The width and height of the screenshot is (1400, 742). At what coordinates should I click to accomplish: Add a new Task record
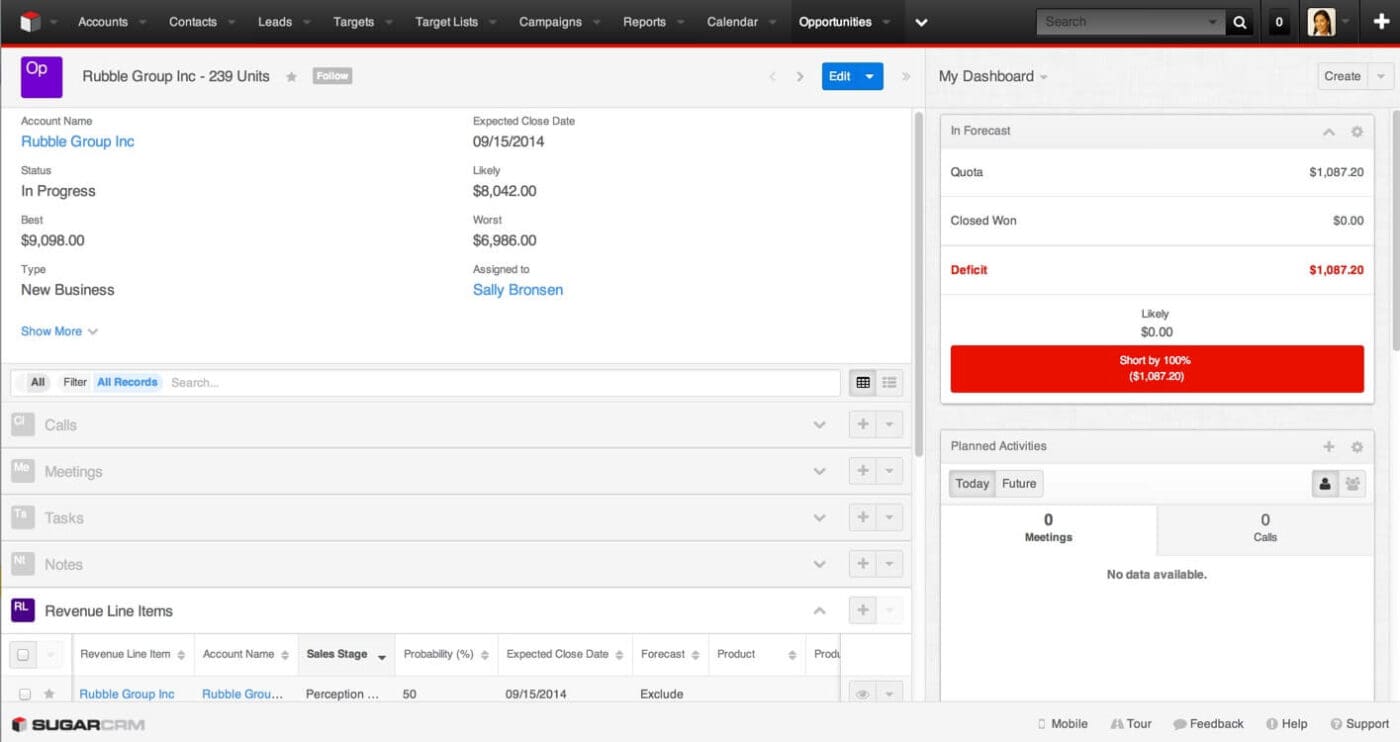(x=862, y=517)
